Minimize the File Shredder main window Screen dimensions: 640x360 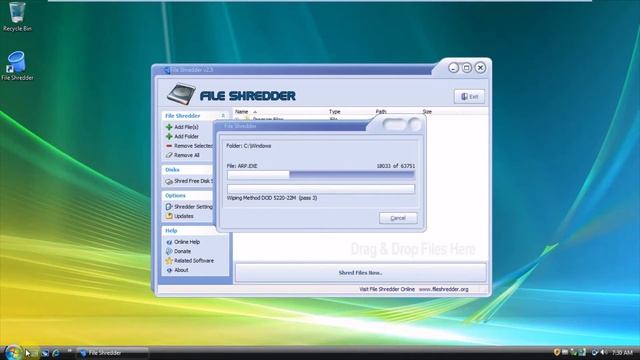[453, 68]
